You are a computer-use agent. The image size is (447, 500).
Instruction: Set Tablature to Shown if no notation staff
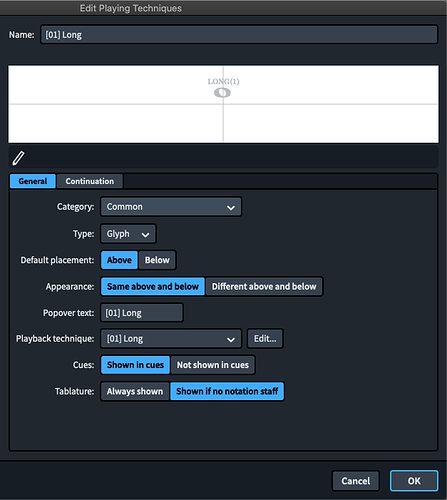click(227, 391)
